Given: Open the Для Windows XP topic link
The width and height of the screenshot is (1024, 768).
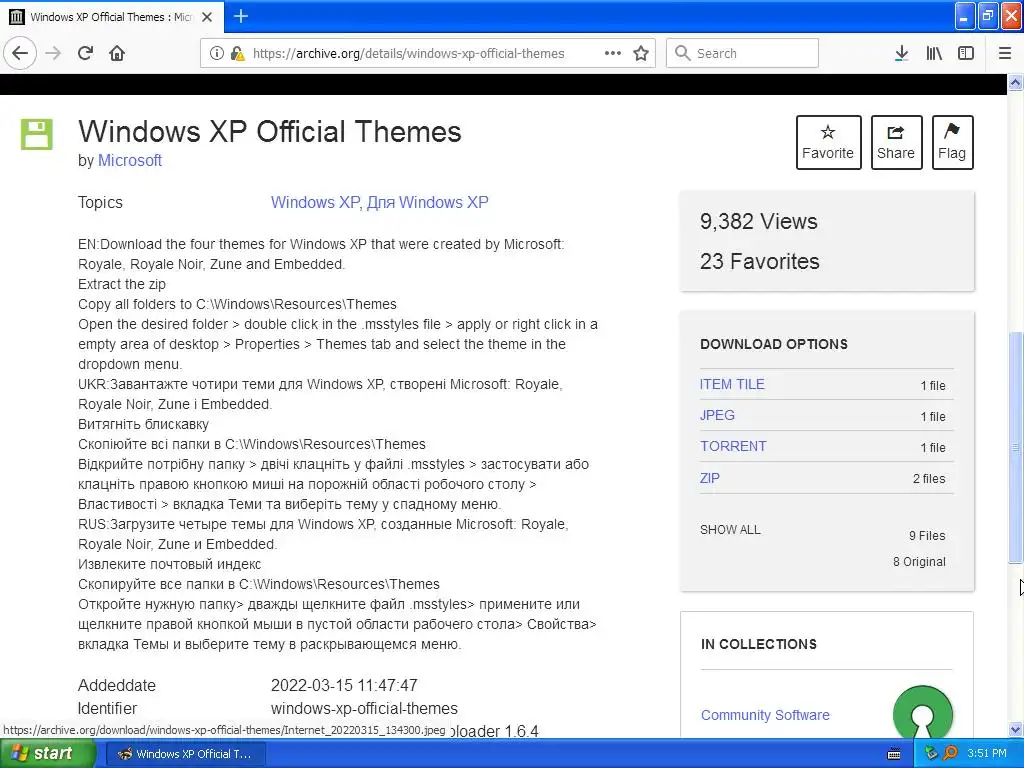Looking at the screenshot, I should coord(428,202).
